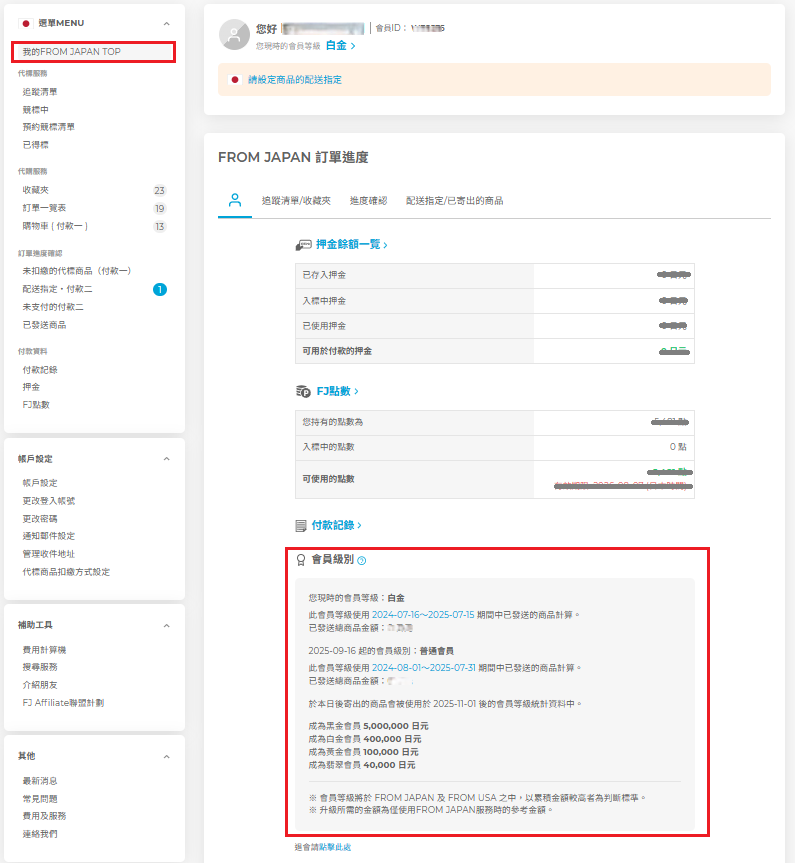Click the 13 count badge for 購物車
The width and height of the screenshot is (795, 863).
[x=159, y=227]
